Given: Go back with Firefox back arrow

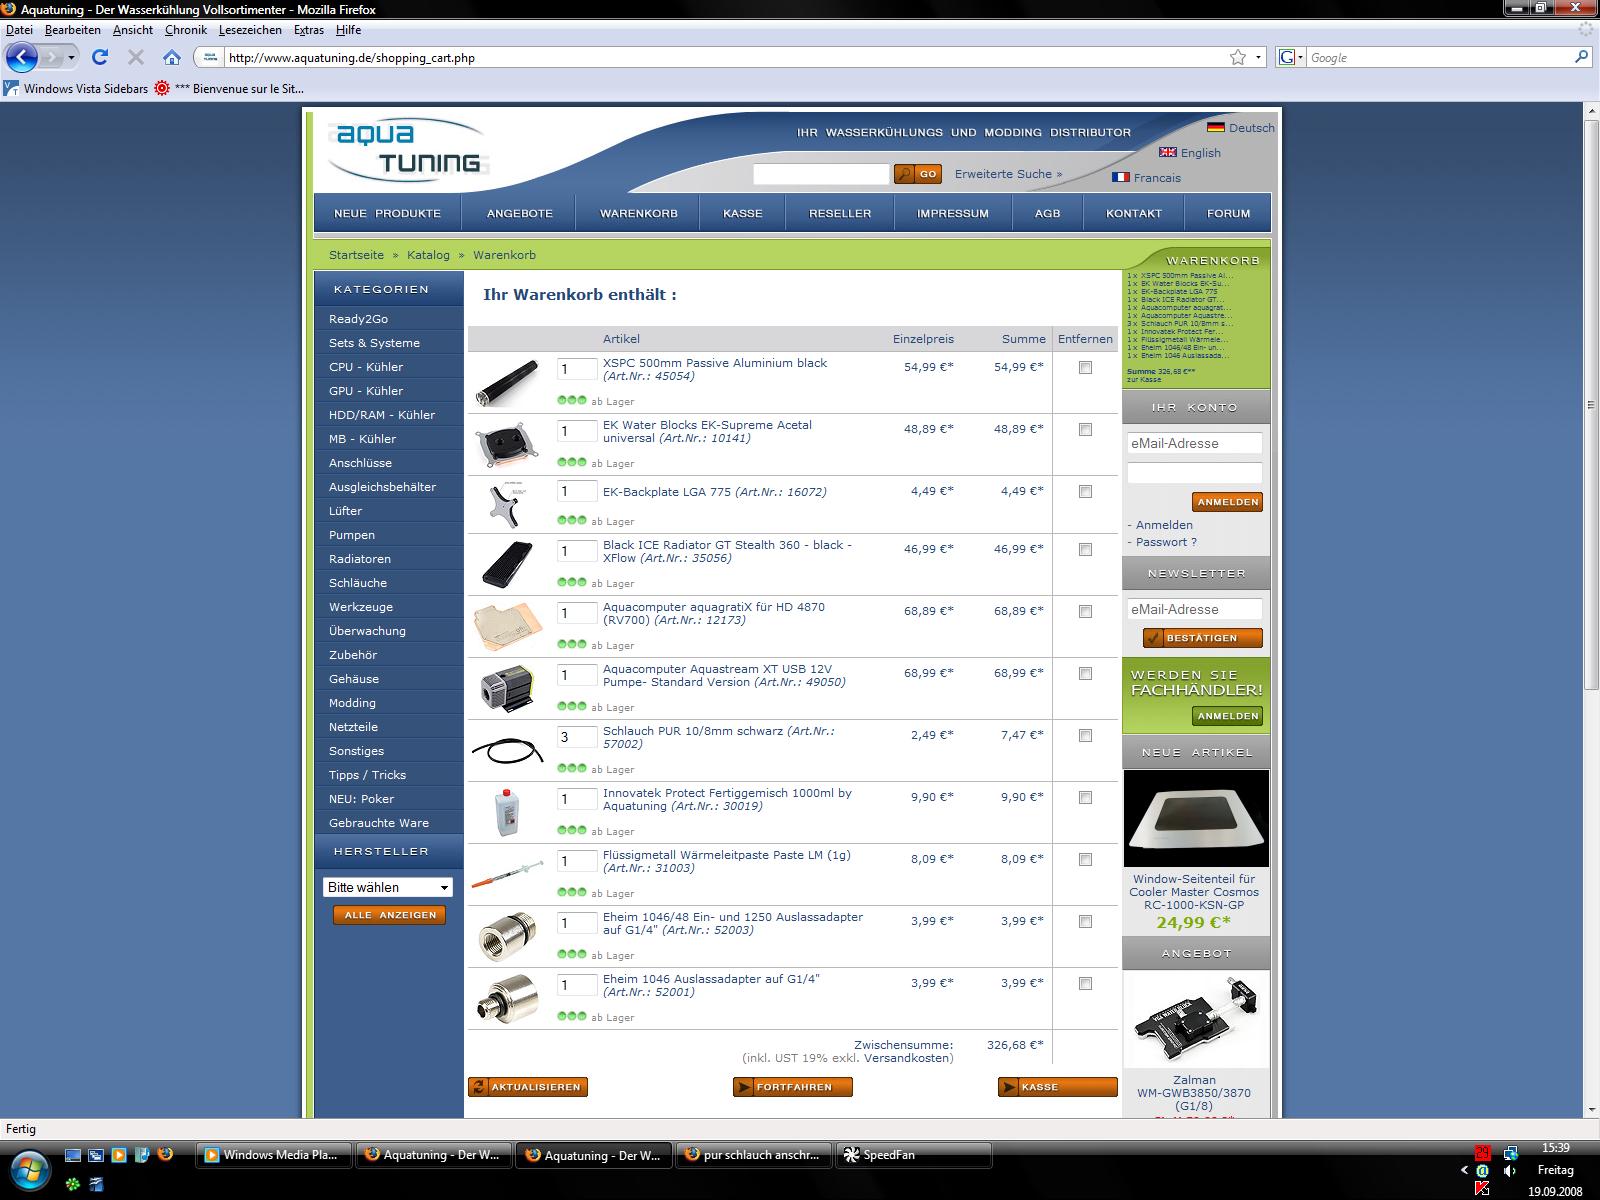Looking at the screenshot, I should [x=21, y=57].
